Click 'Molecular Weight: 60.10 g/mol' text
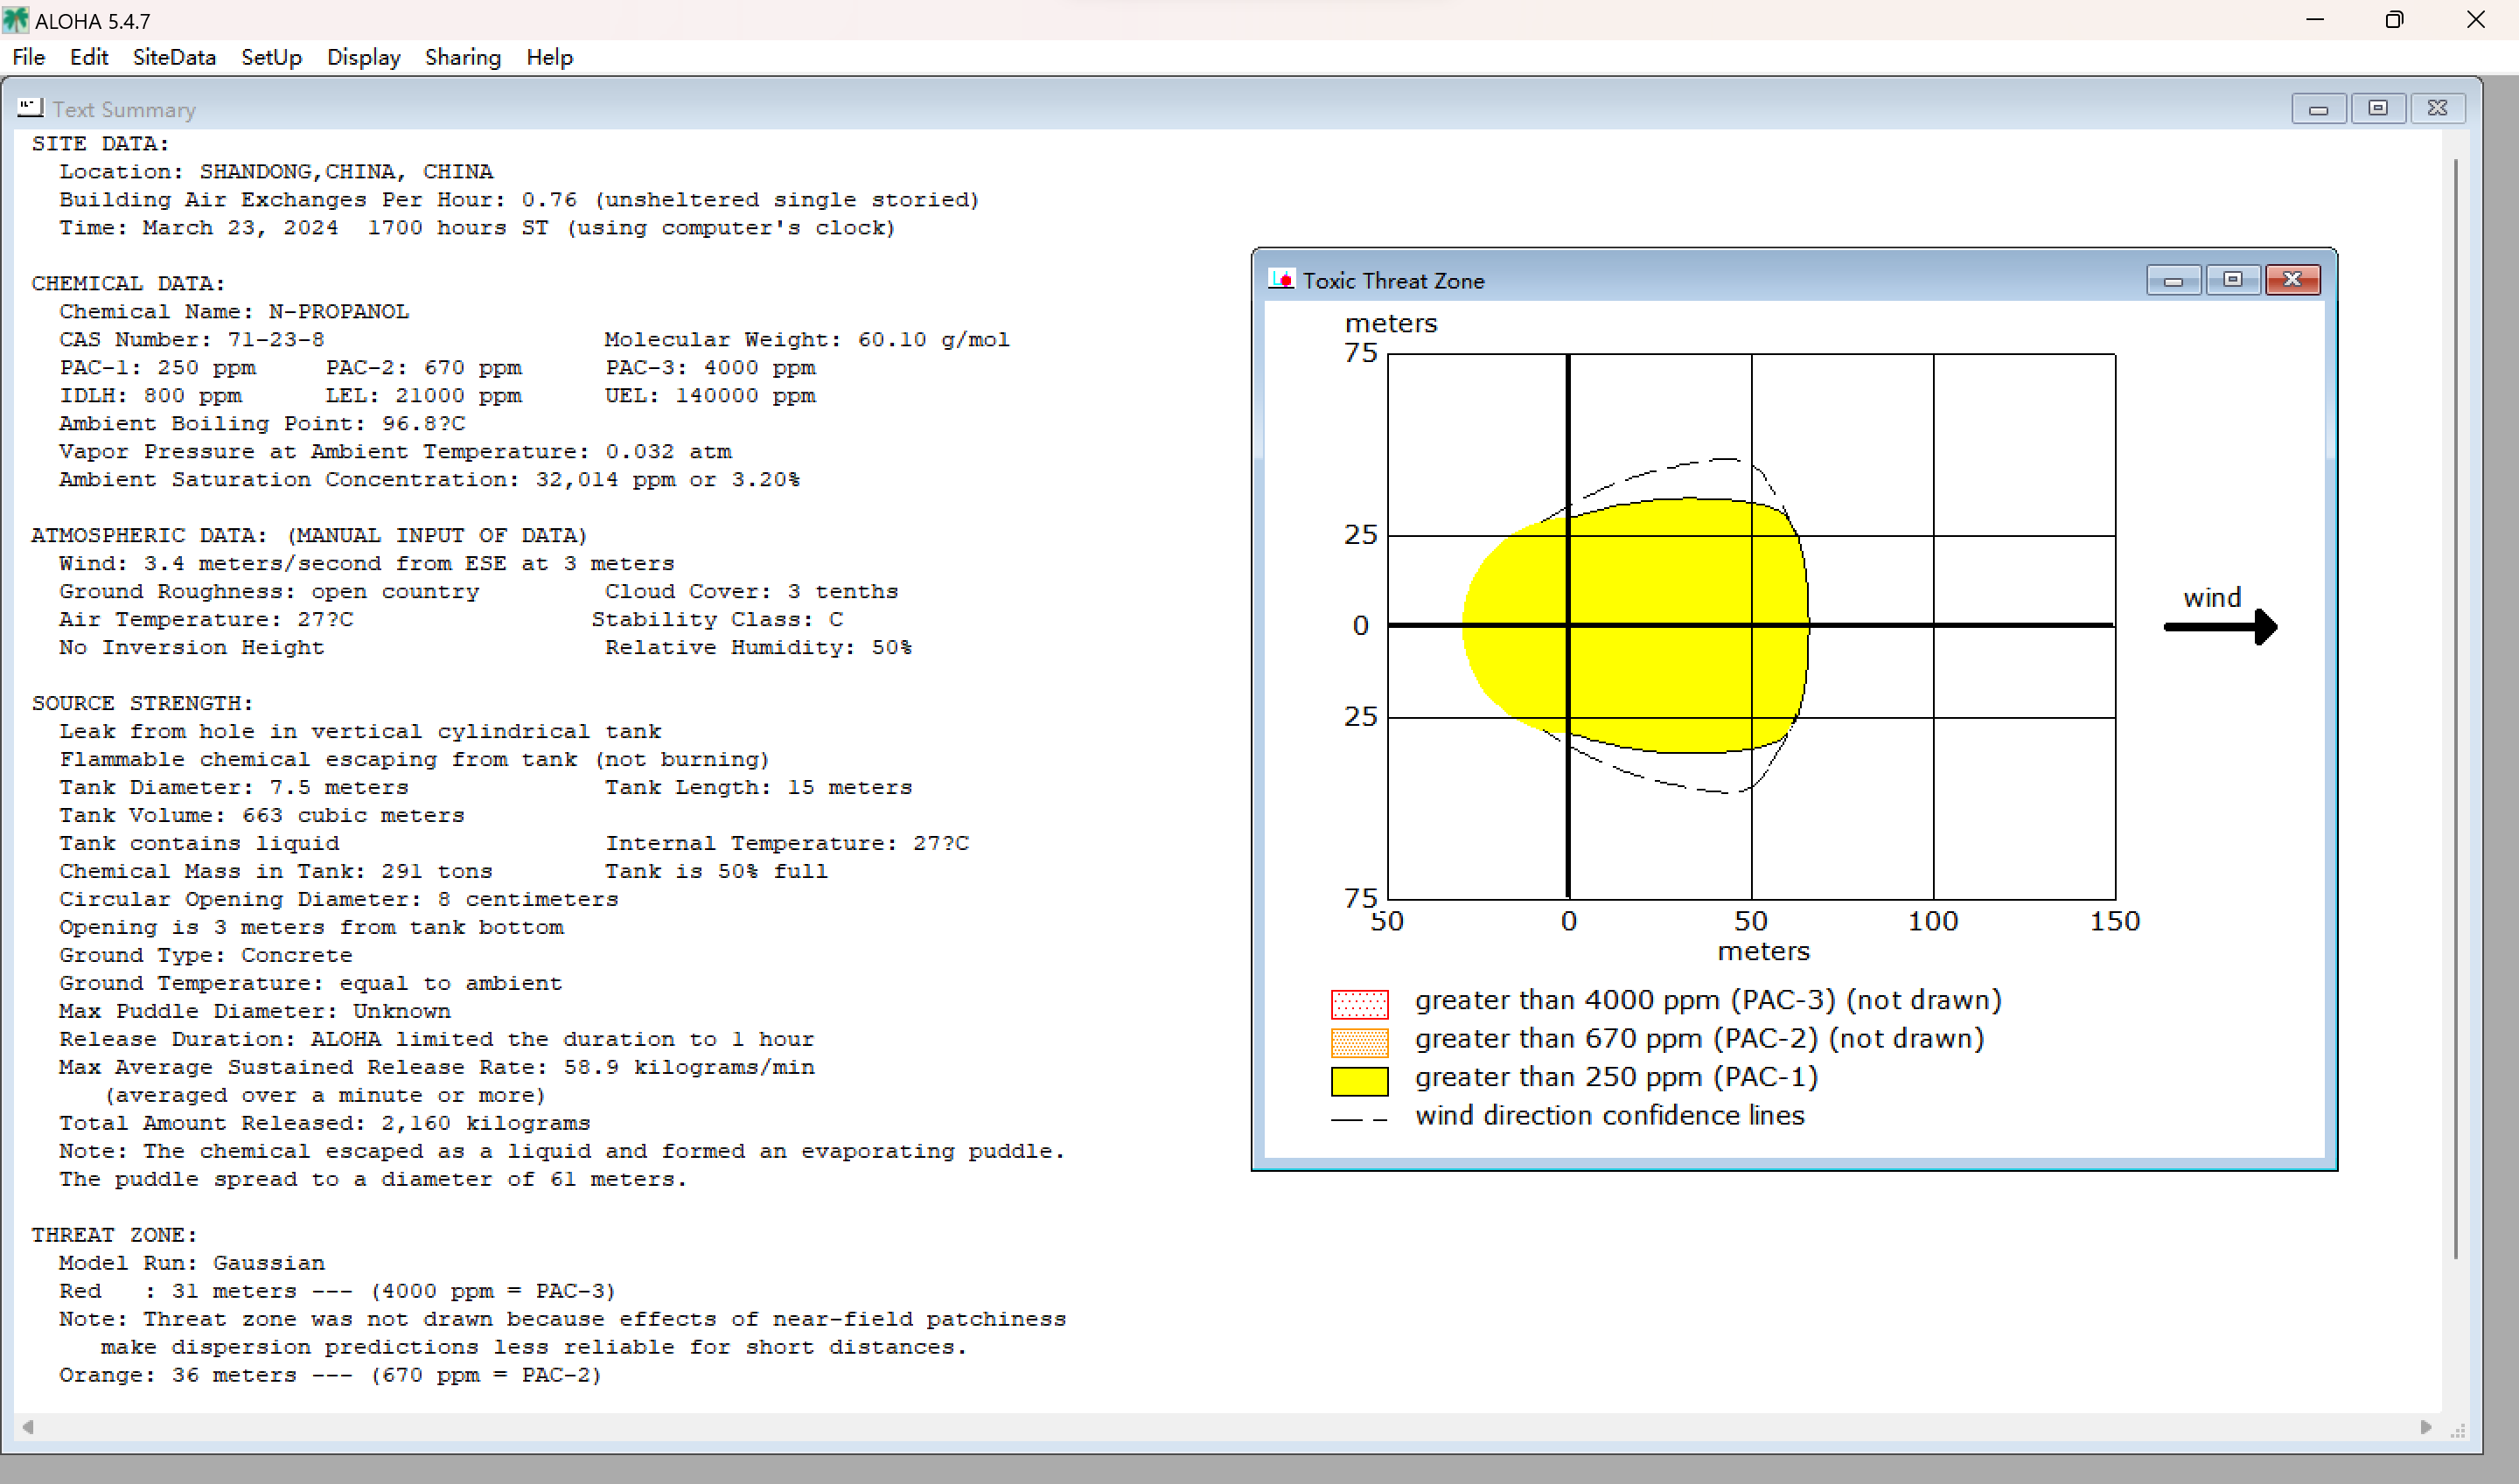Image resolution: width=2519 pixels, height=1484 pixels. tap(807, 340)
